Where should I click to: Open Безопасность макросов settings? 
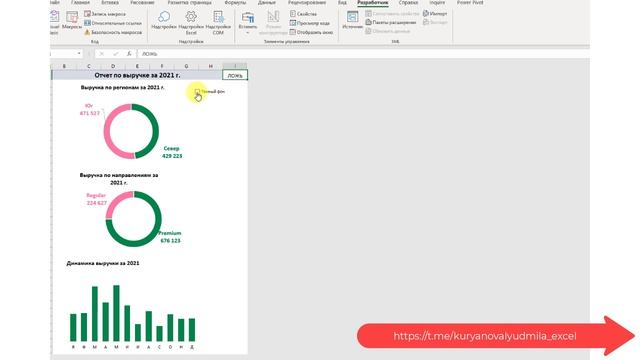113,32
